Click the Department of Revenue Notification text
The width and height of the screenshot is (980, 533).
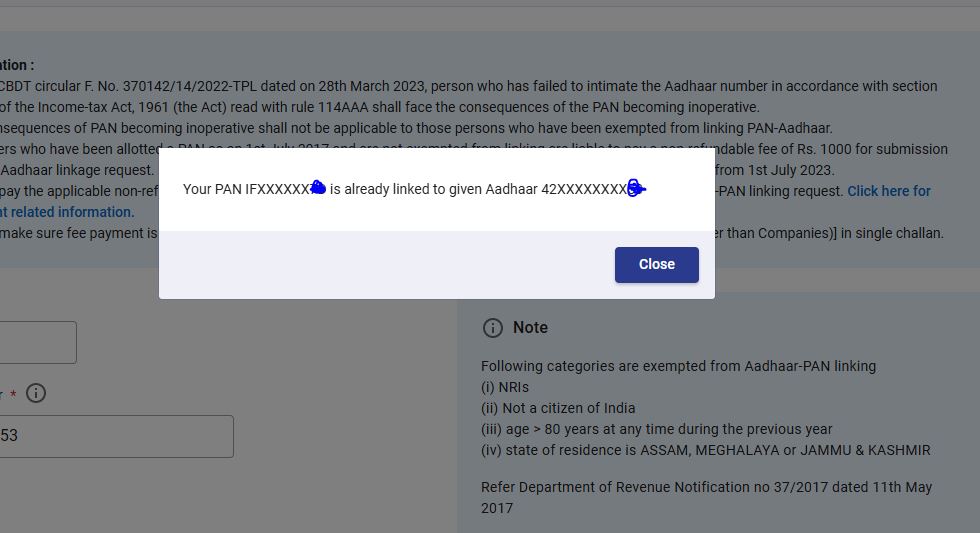point(706,487)
